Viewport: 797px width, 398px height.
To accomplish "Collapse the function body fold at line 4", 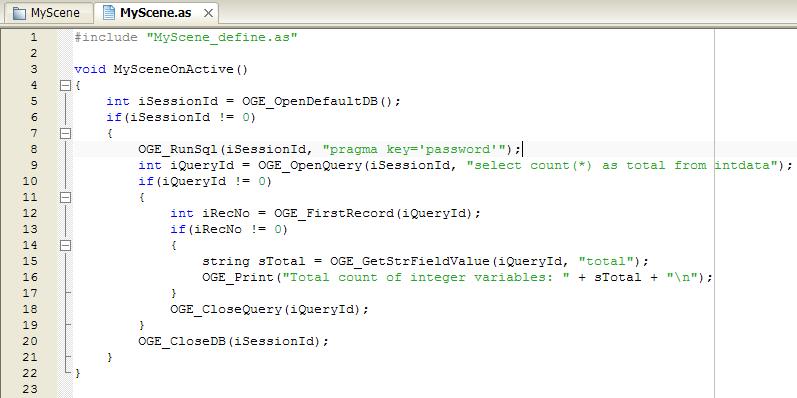I will coord(65,85).
